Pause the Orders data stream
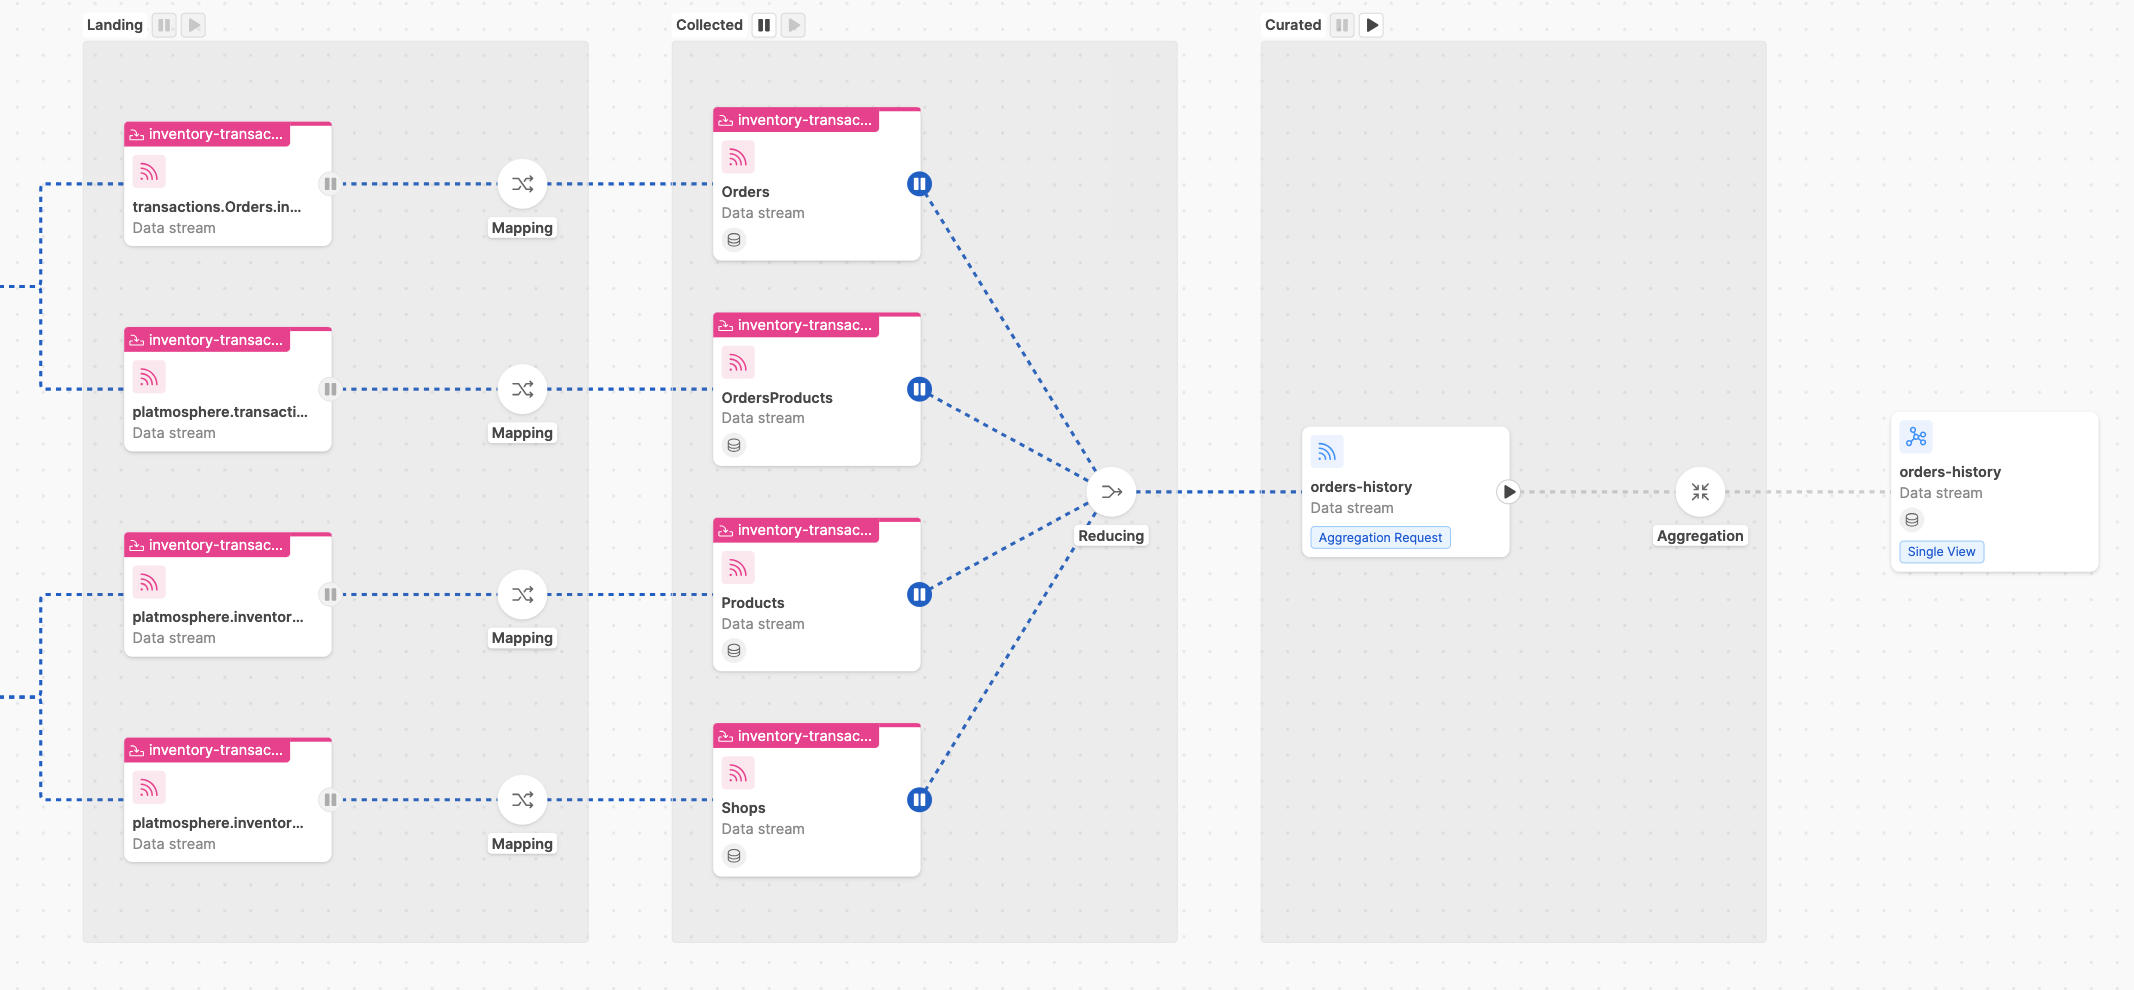This screenshot has height=990, width=2134. [x=918, y=184]
